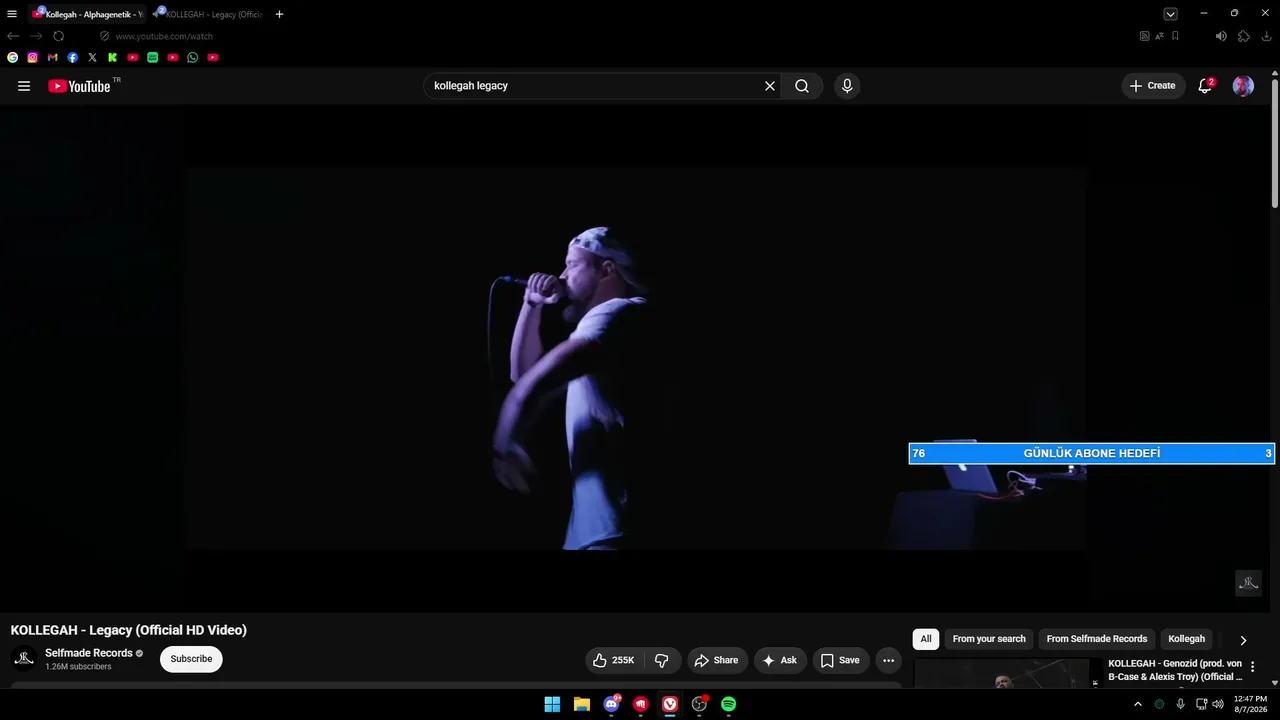Translate the page using the translate icon

(1160, 36)
